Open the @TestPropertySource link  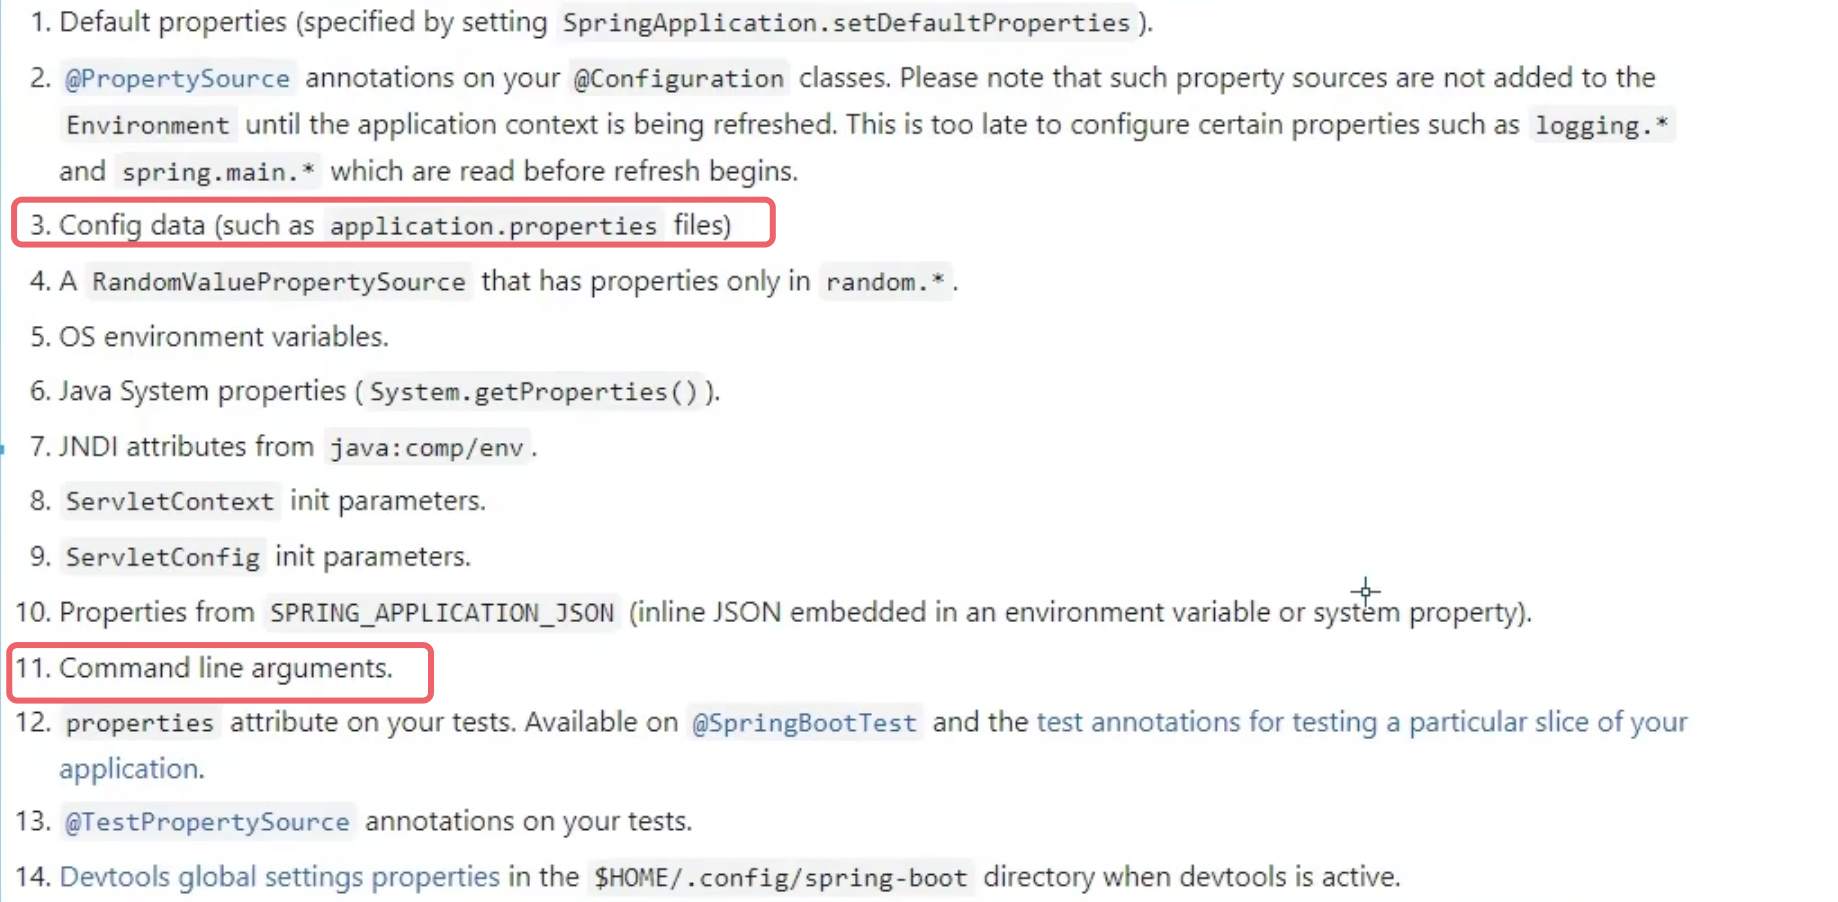207,821
